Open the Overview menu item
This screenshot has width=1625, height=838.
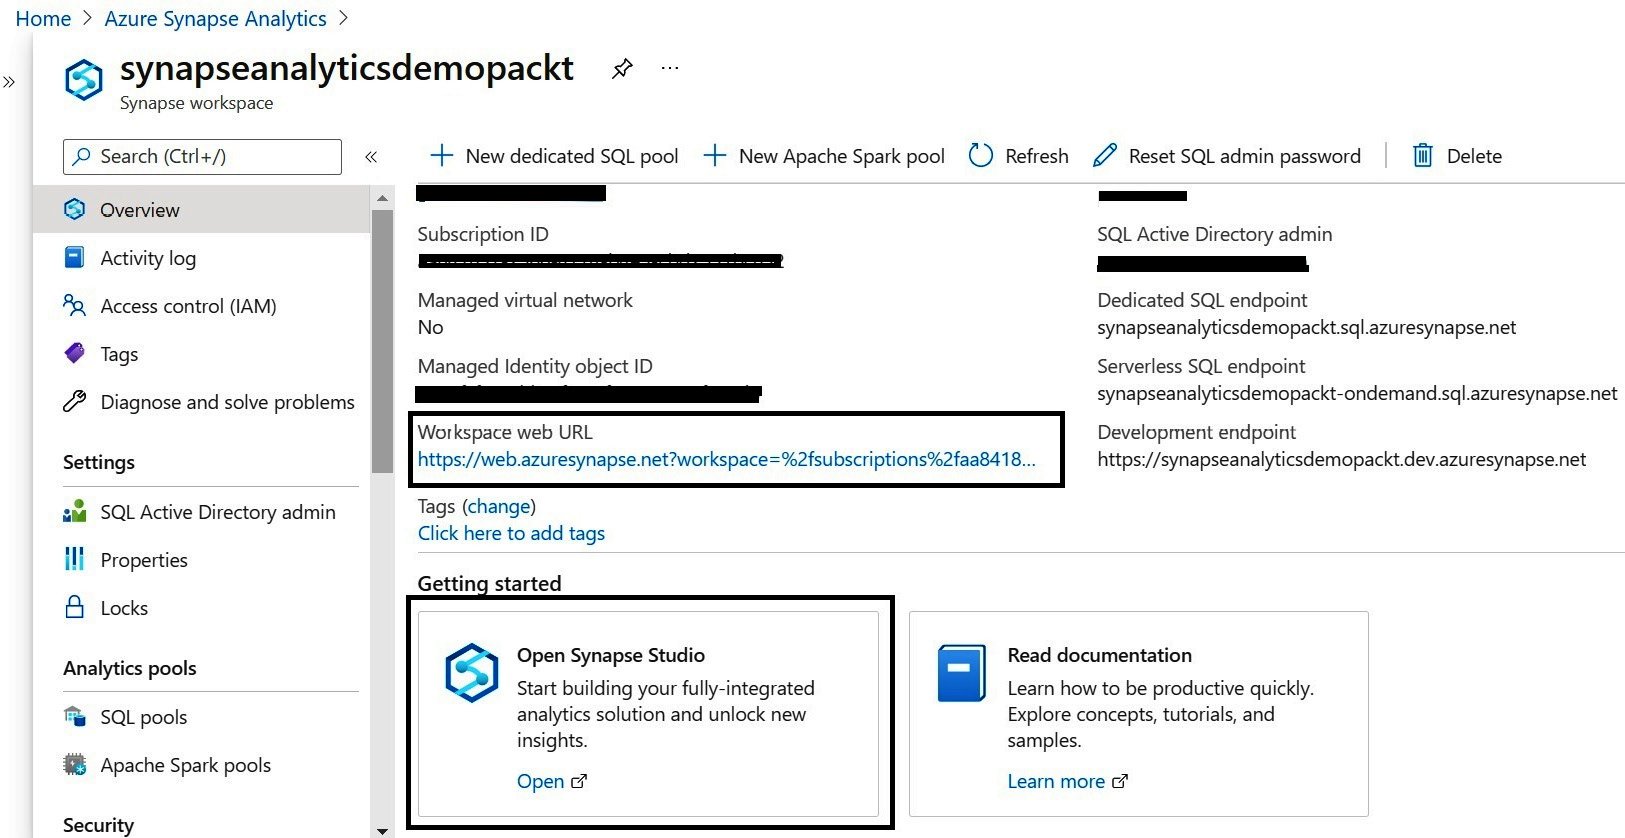(202, 210)
